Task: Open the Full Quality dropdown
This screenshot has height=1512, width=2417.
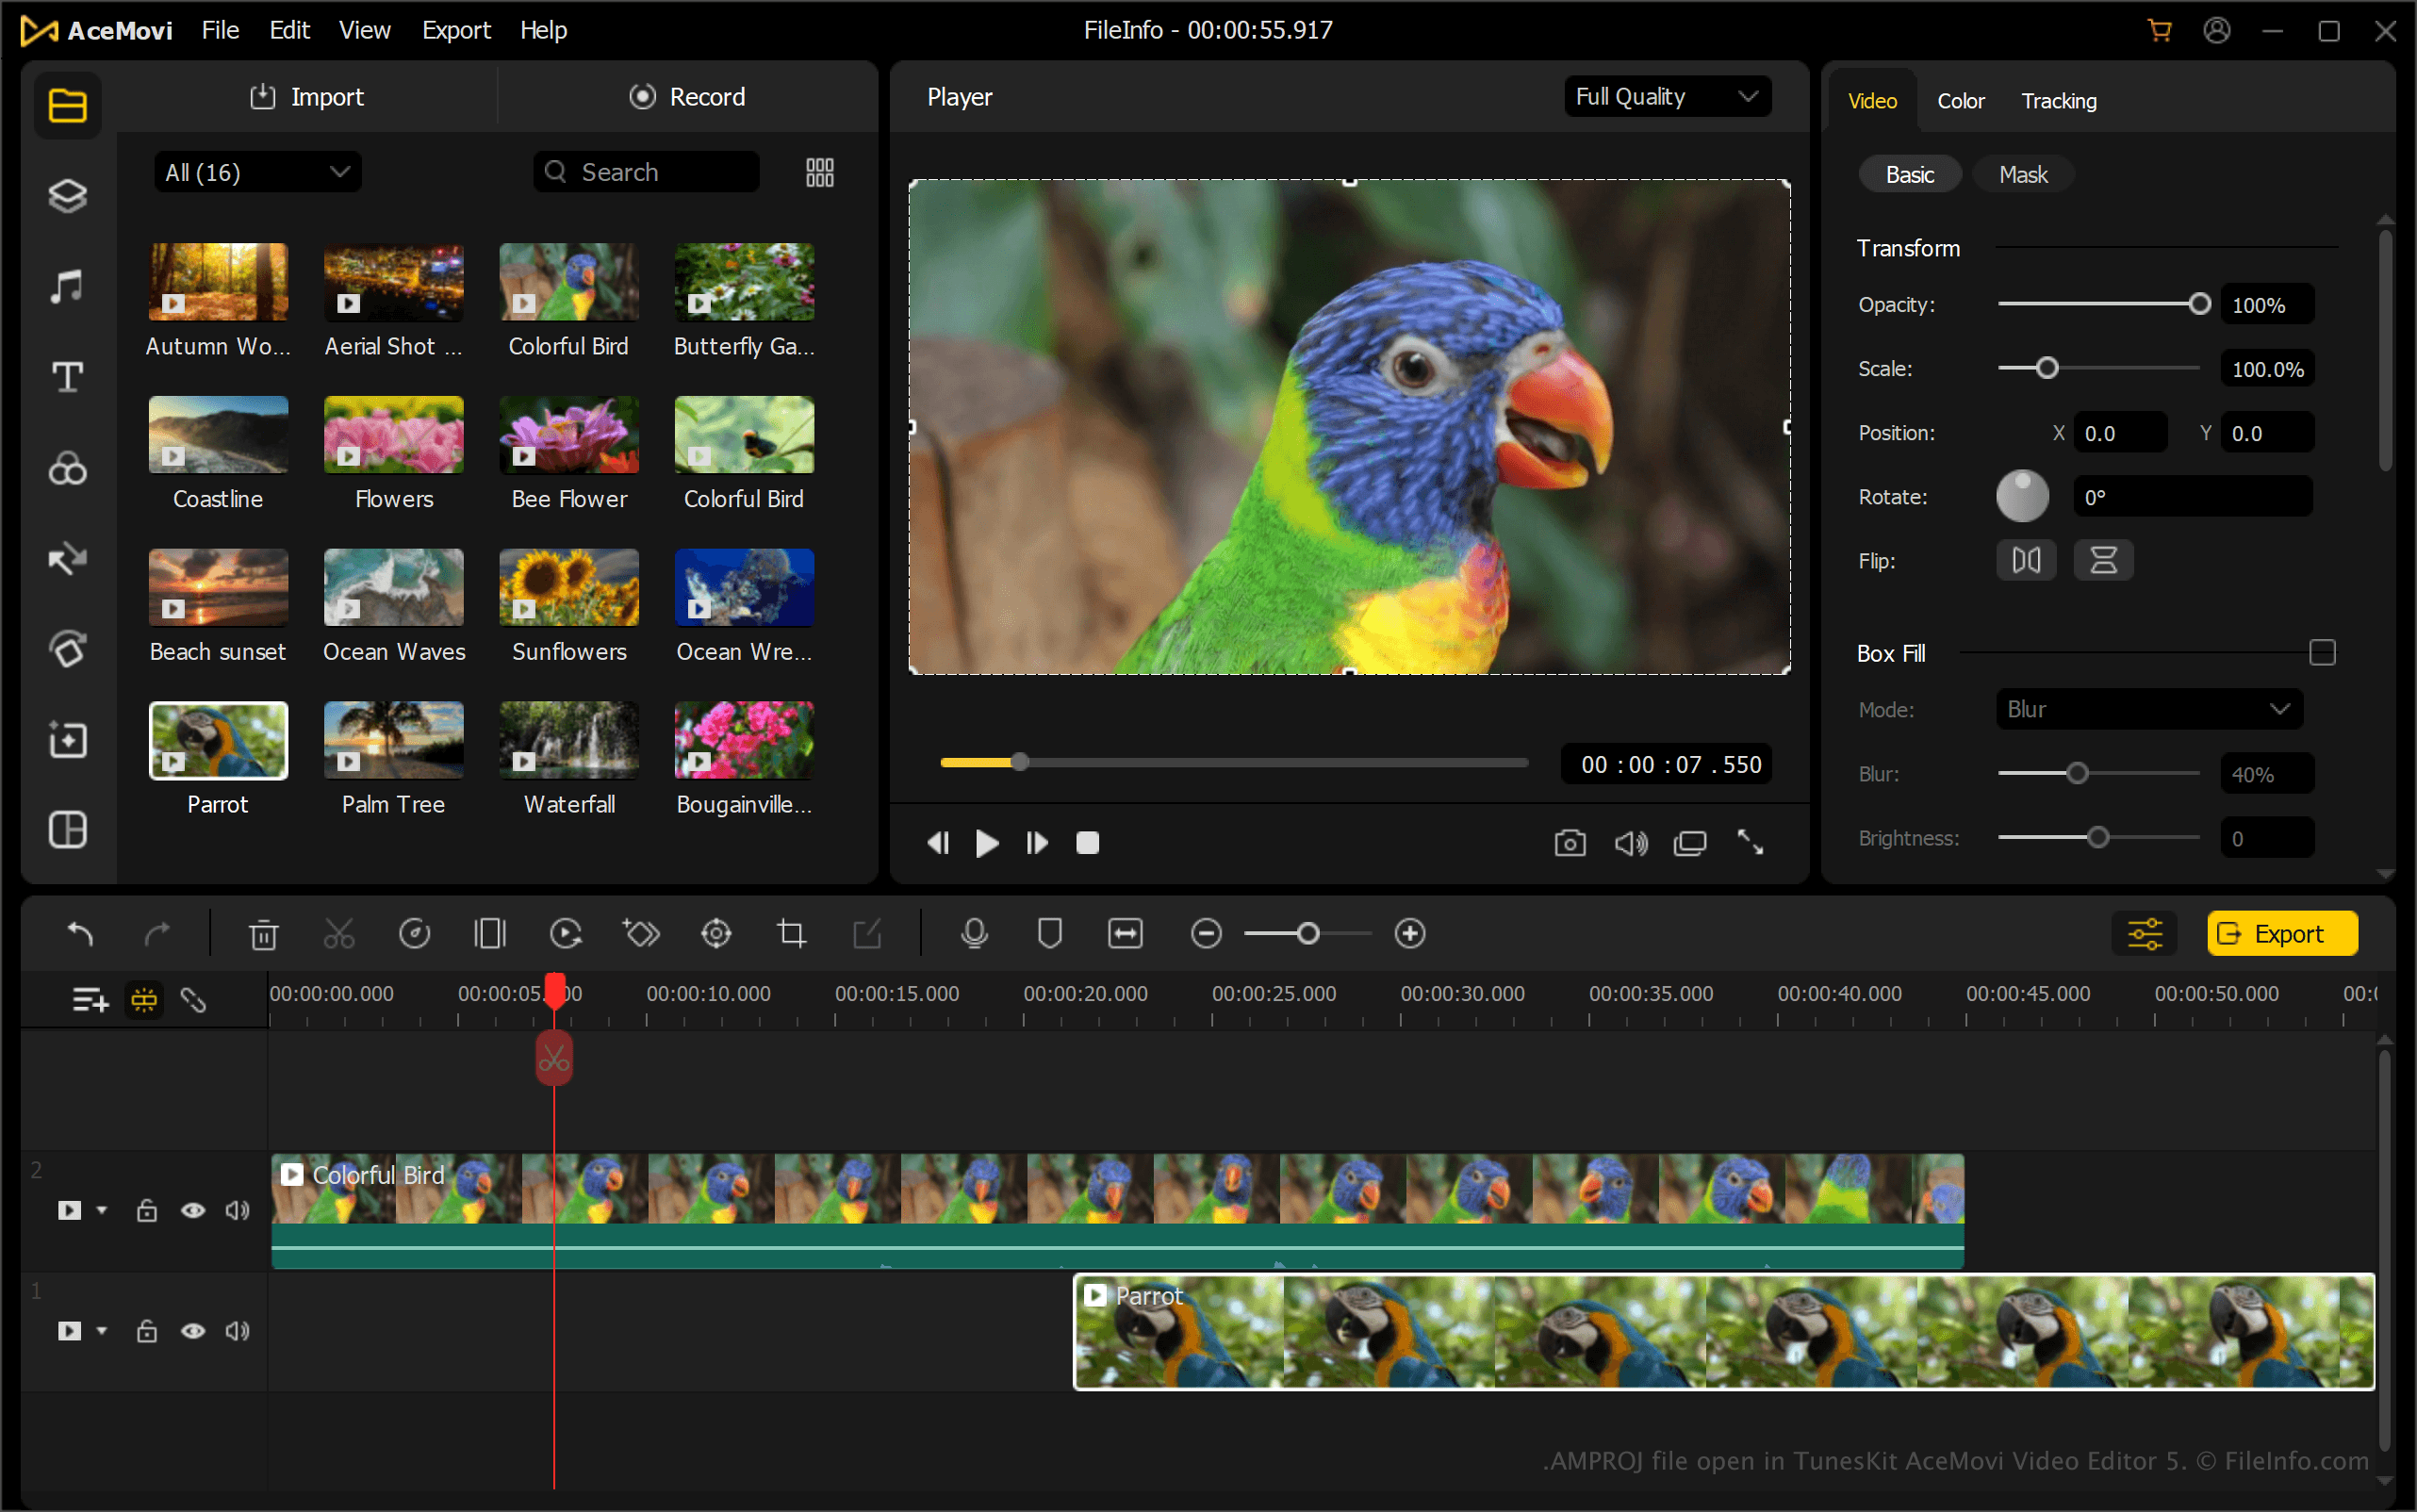Action: coord(1666,96)
